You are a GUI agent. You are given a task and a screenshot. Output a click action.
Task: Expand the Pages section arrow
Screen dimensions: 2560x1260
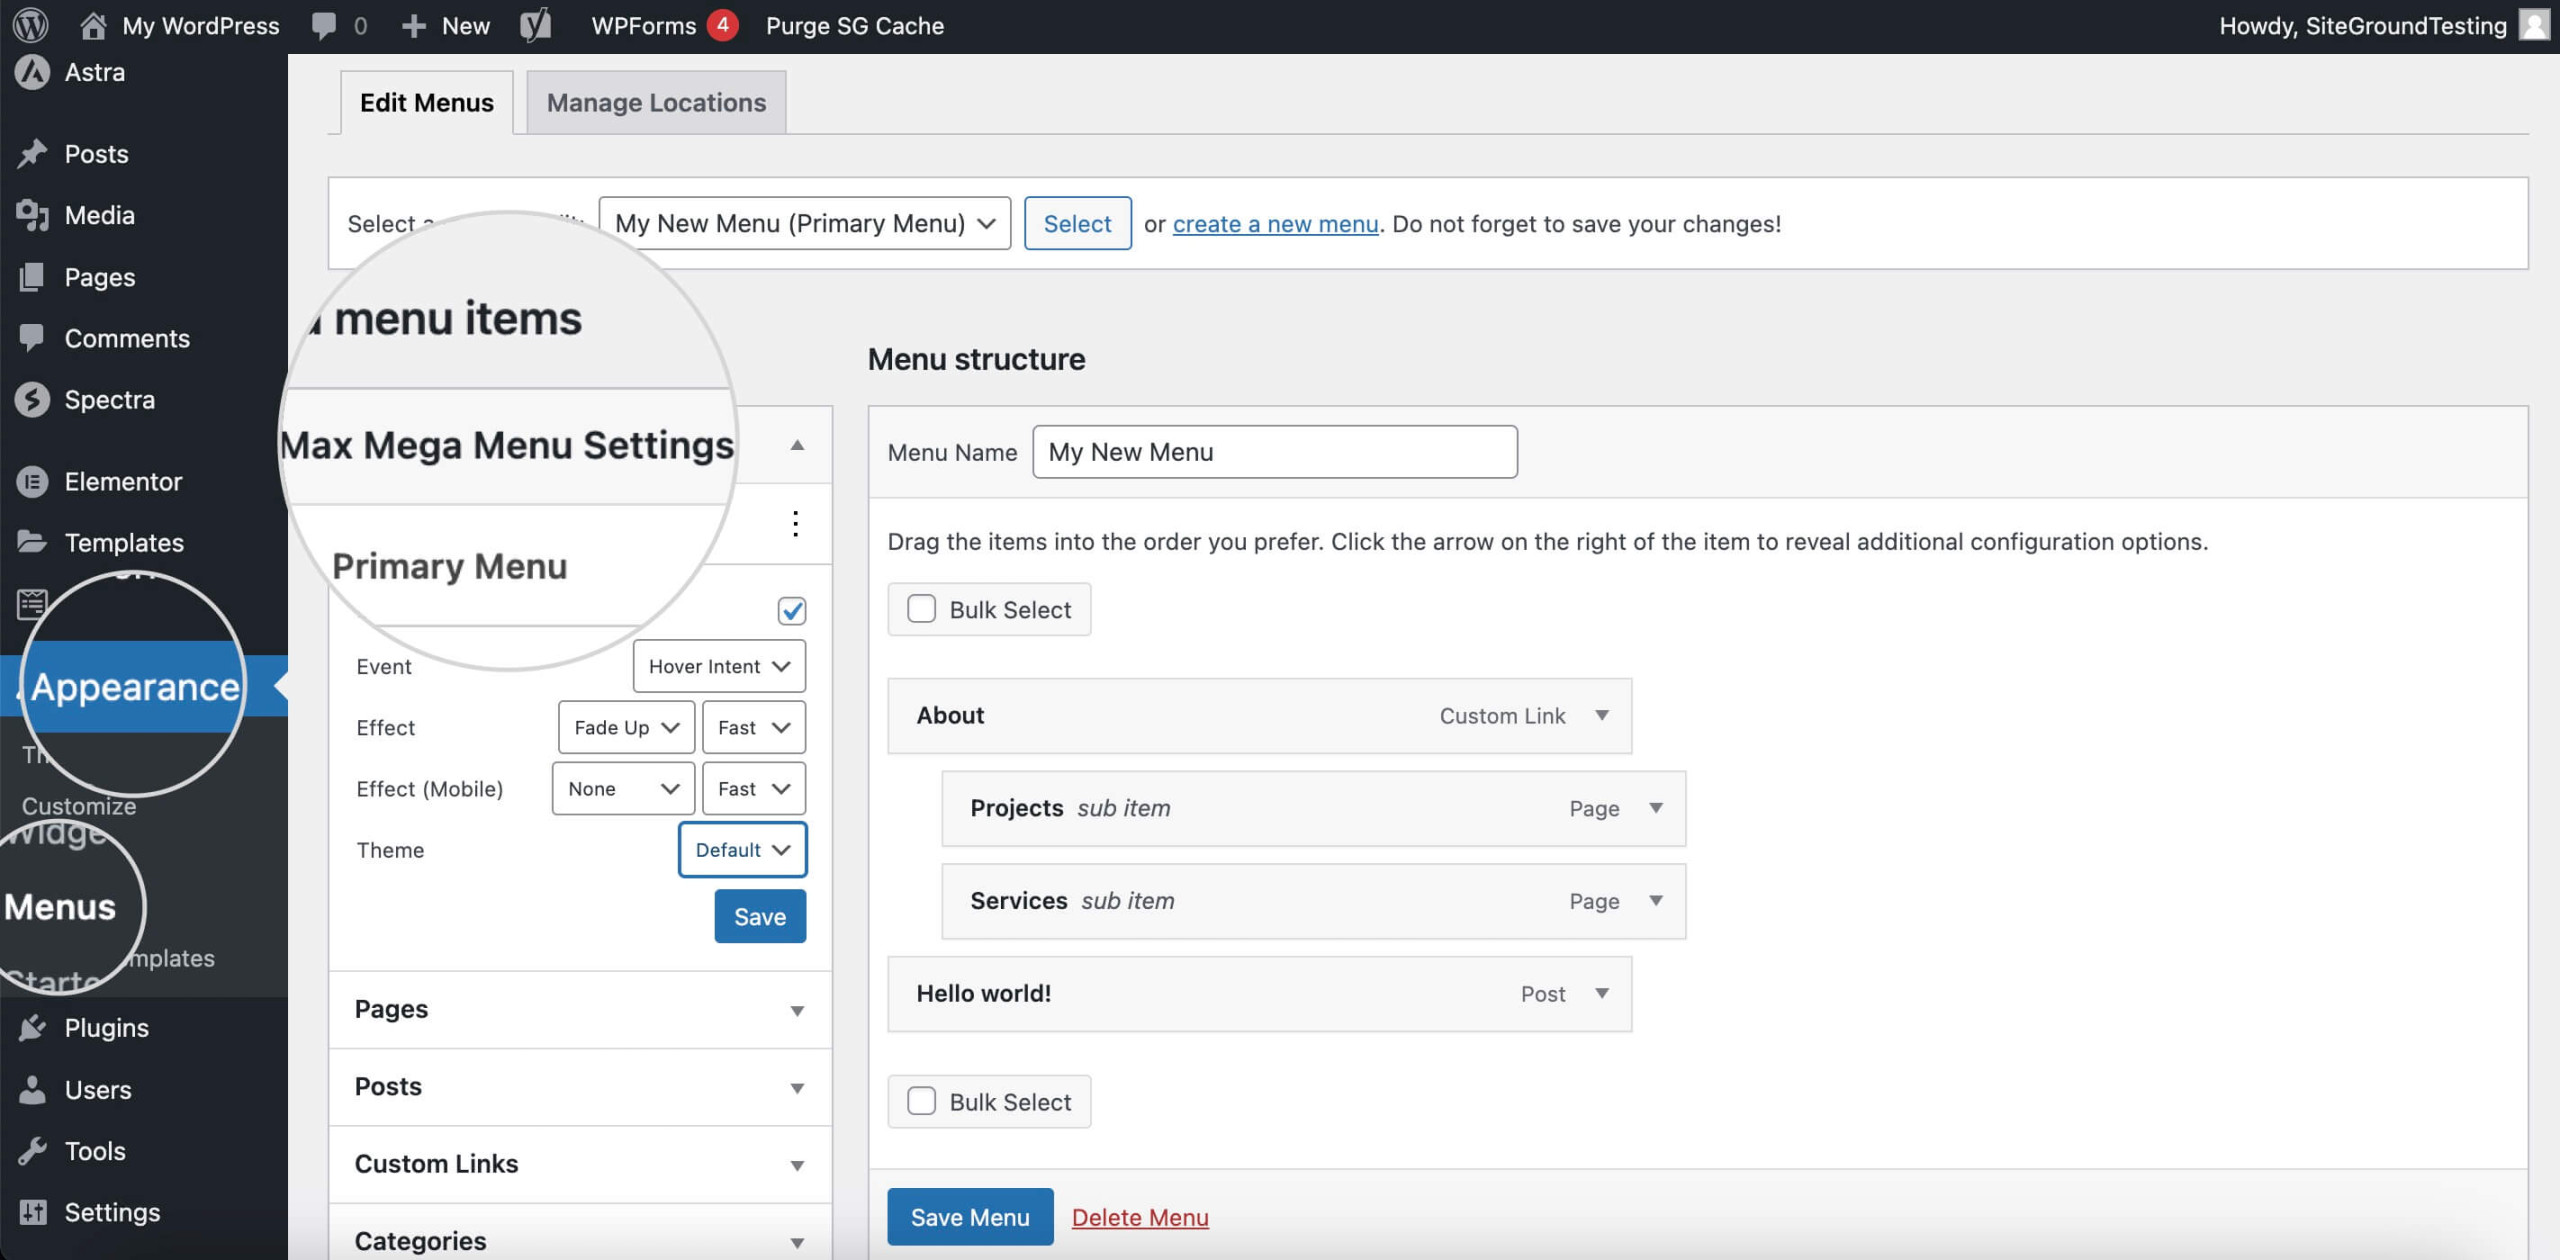[x=797, y=1011]
